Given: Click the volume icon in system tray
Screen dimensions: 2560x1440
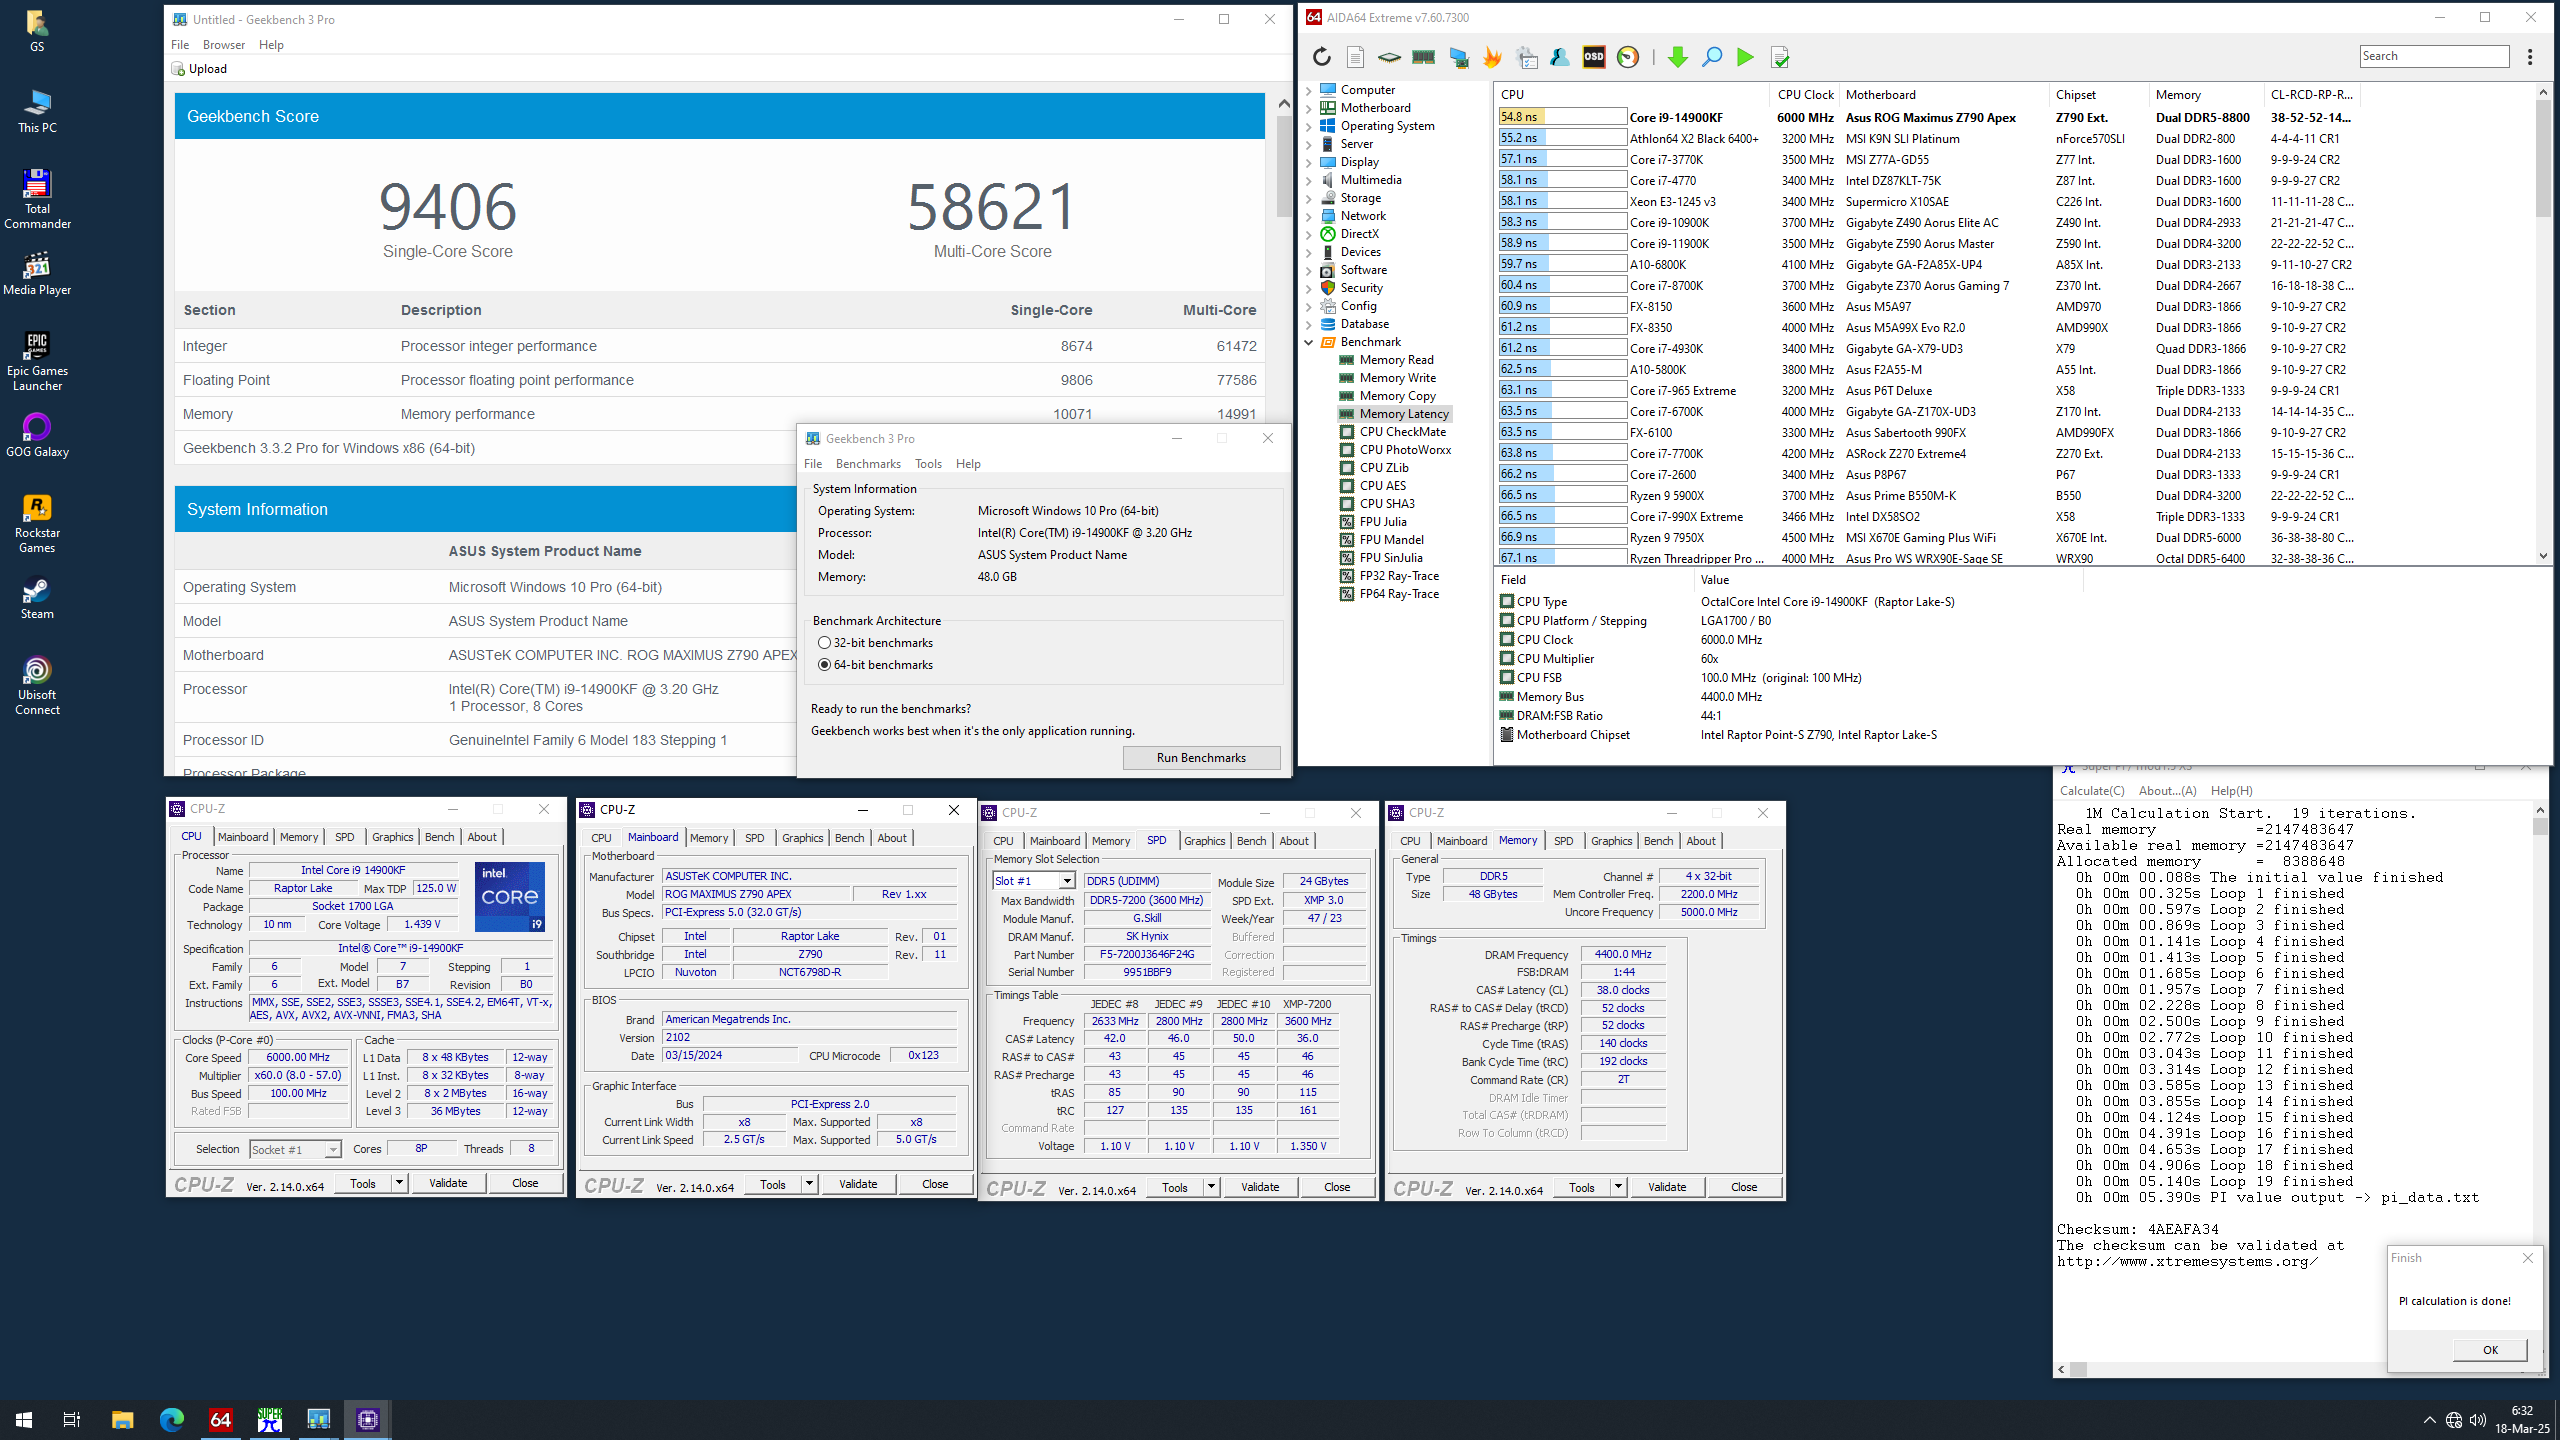Looking at the screenshot, I should tap(2478, 1420).
